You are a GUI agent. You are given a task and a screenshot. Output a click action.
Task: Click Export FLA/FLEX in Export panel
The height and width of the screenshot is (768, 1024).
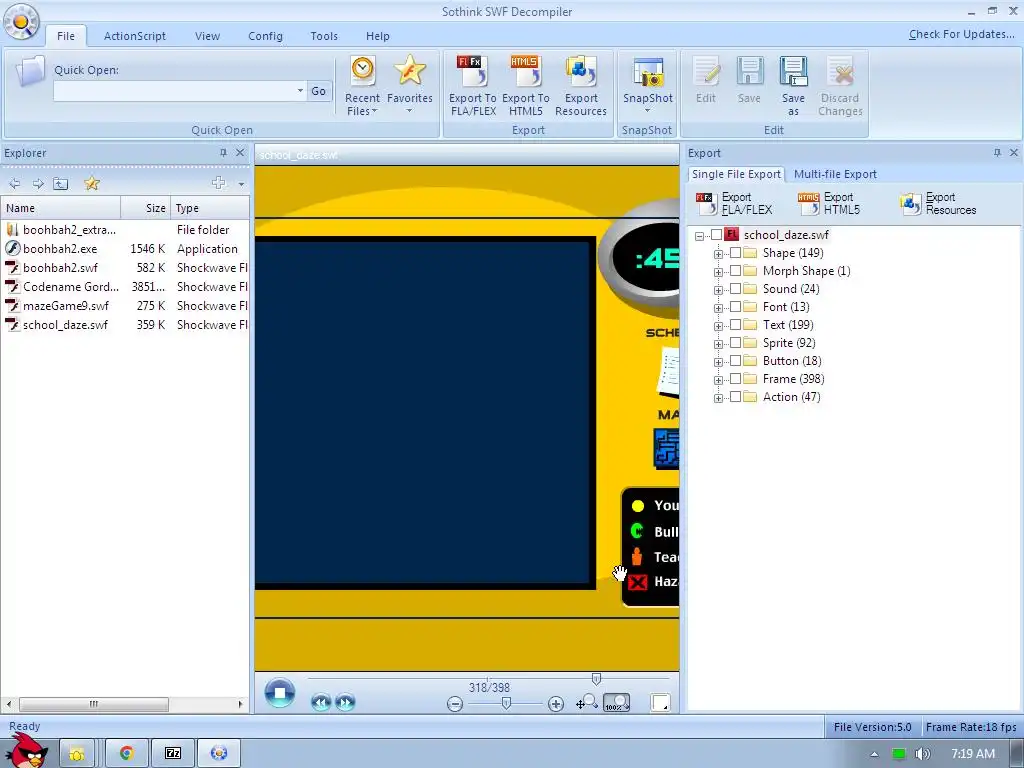tap(734, 203)
